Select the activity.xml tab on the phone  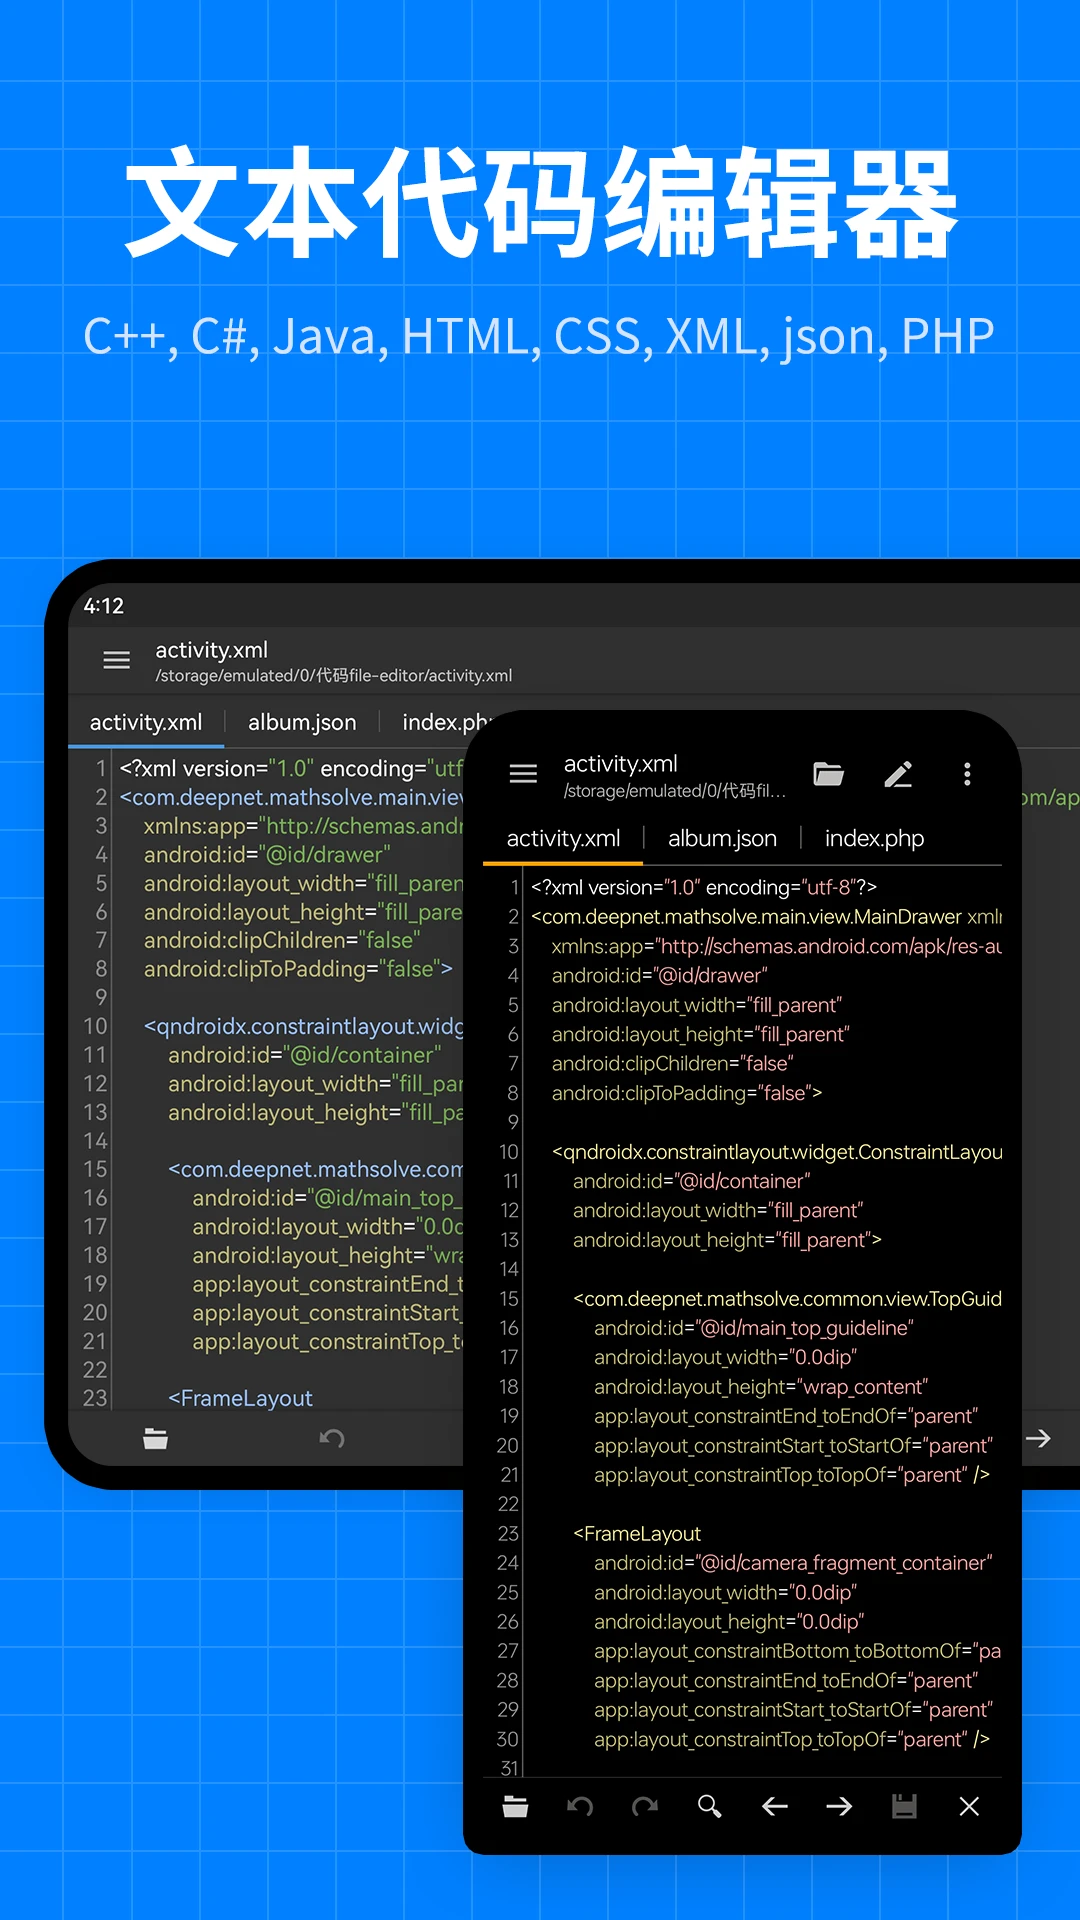click(563, 838)
